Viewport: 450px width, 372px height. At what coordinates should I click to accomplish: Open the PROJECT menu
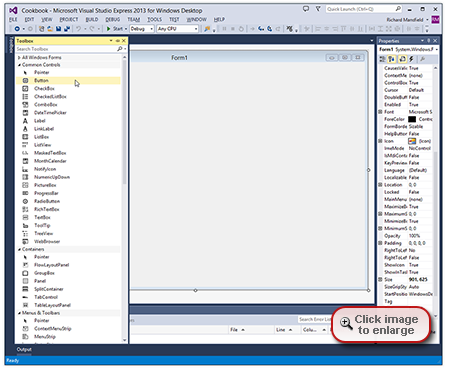click(x=69, y=20)
